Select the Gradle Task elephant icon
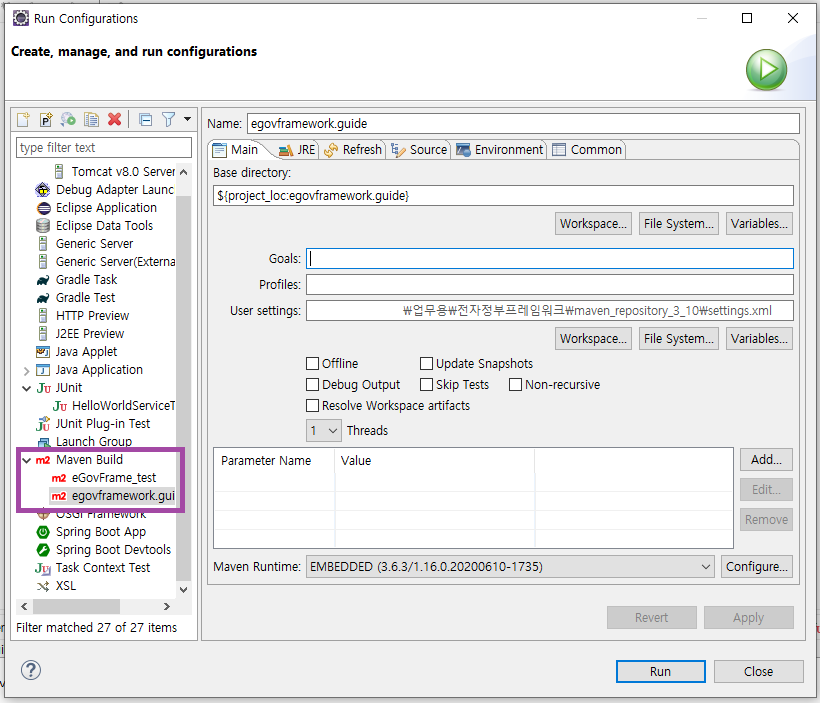 click(43, 280)
